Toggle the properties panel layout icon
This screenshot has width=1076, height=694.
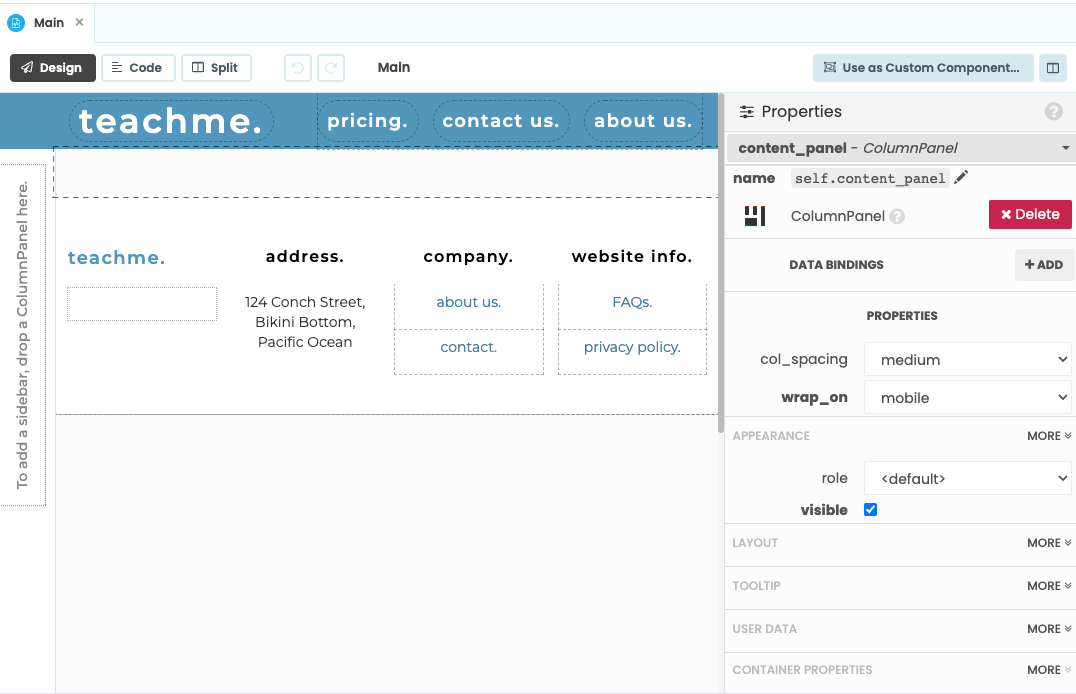coord(1052,68)
